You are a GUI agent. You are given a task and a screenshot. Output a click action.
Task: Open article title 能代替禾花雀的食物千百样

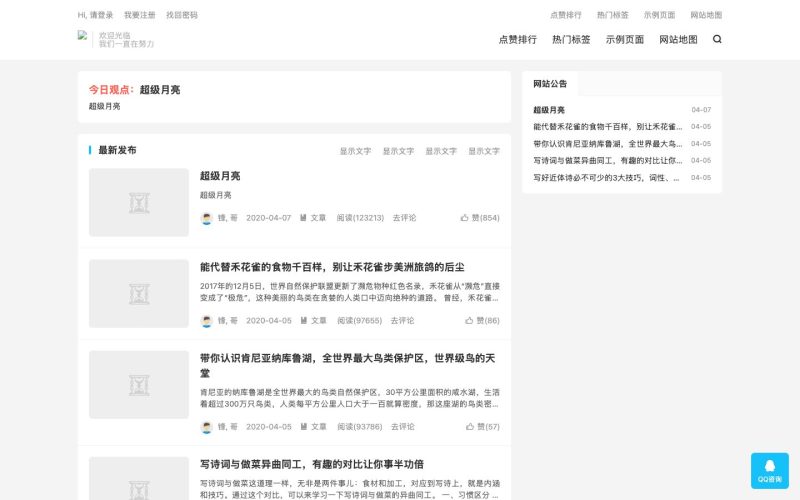332,267
